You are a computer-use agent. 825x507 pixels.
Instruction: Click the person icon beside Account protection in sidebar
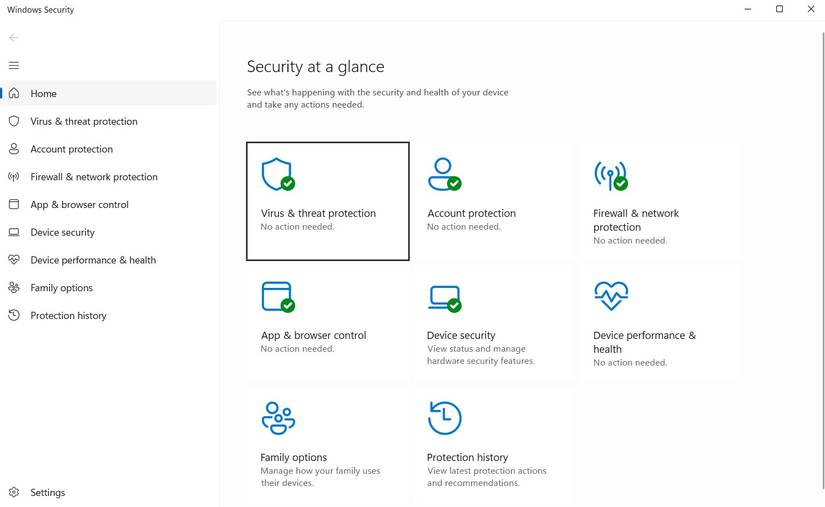(14, 149)
